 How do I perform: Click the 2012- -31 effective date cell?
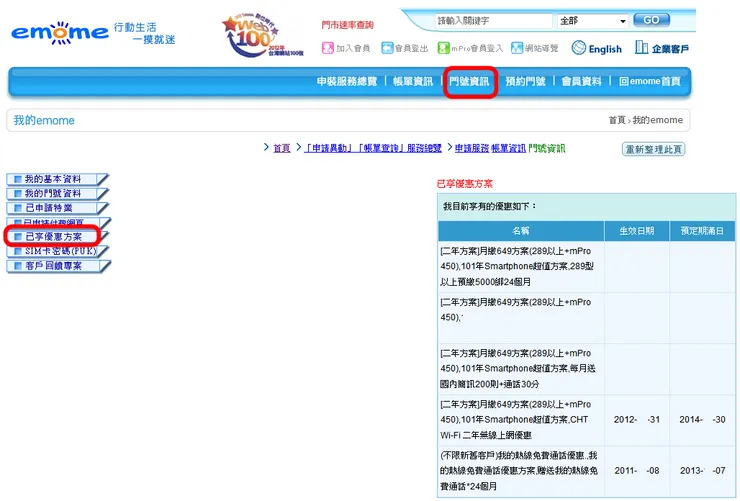pos(637,420)
